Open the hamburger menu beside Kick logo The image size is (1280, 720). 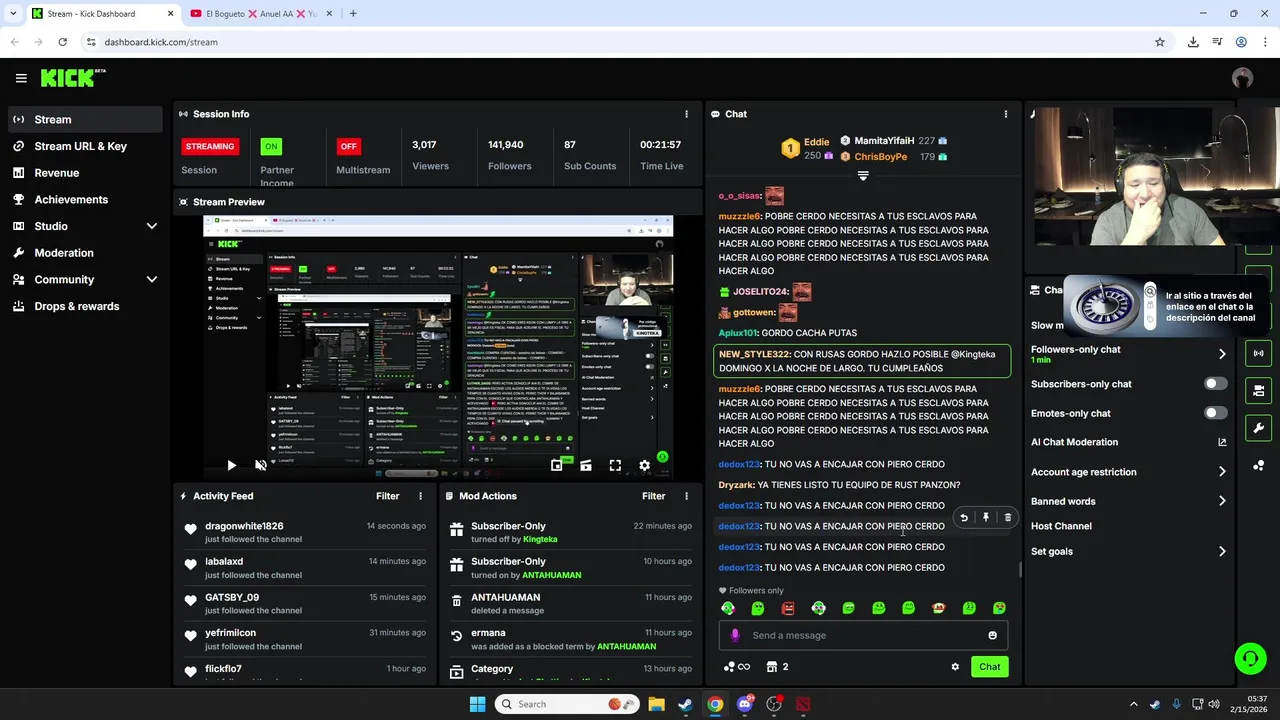coord(21,78)
